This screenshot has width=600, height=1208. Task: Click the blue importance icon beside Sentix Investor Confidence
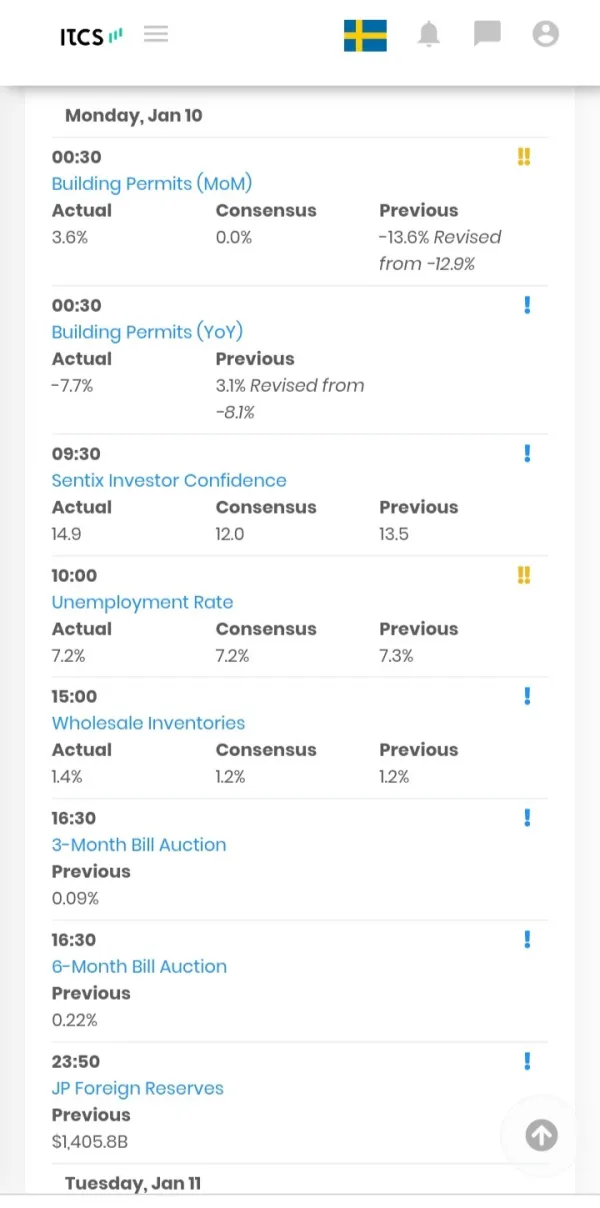point(527,454)
